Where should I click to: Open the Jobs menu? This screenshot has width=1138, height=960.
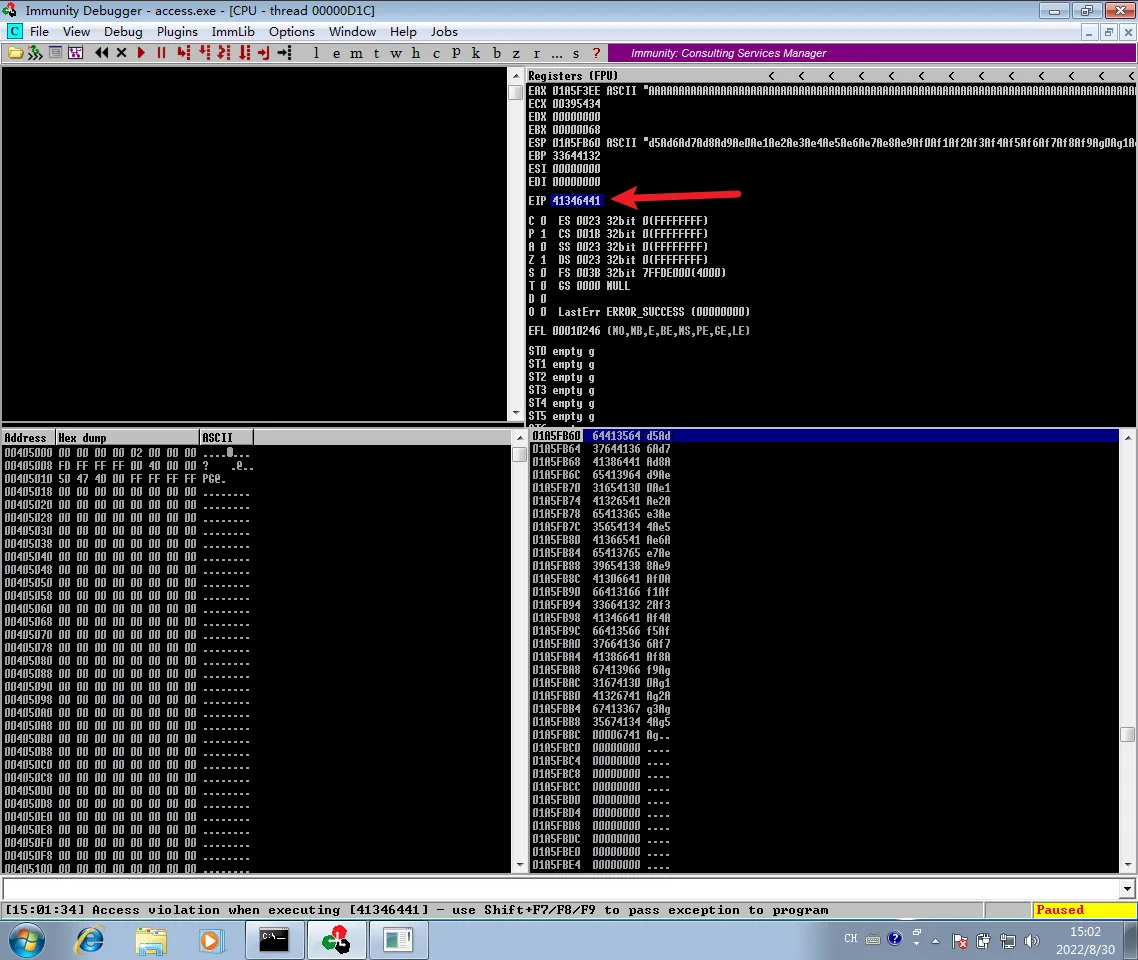444,31
